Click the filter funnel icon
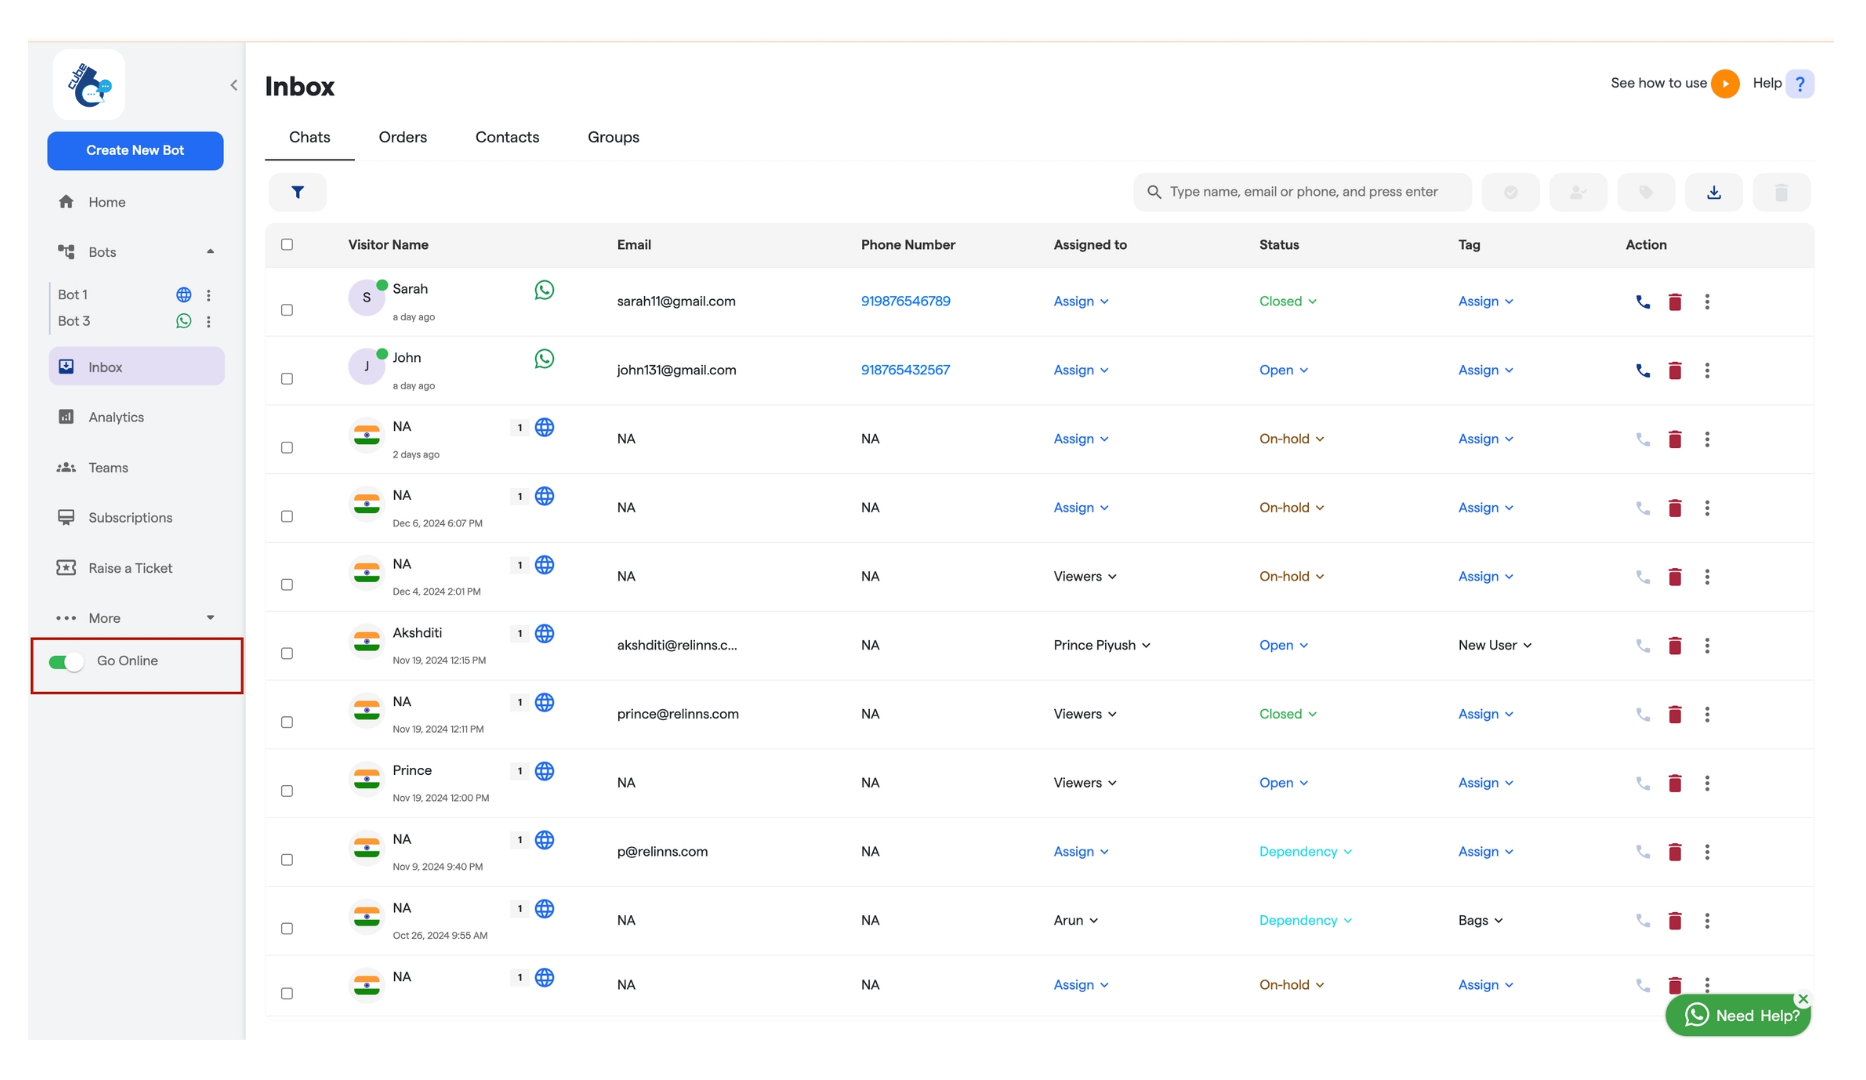Screen dimensions: 1866x1080 pyautogui.click(x=297, y=192)
